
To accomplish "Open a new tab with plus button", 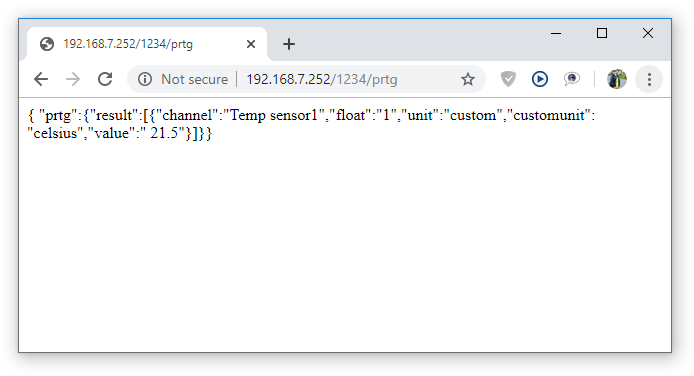I will (289, 44).
